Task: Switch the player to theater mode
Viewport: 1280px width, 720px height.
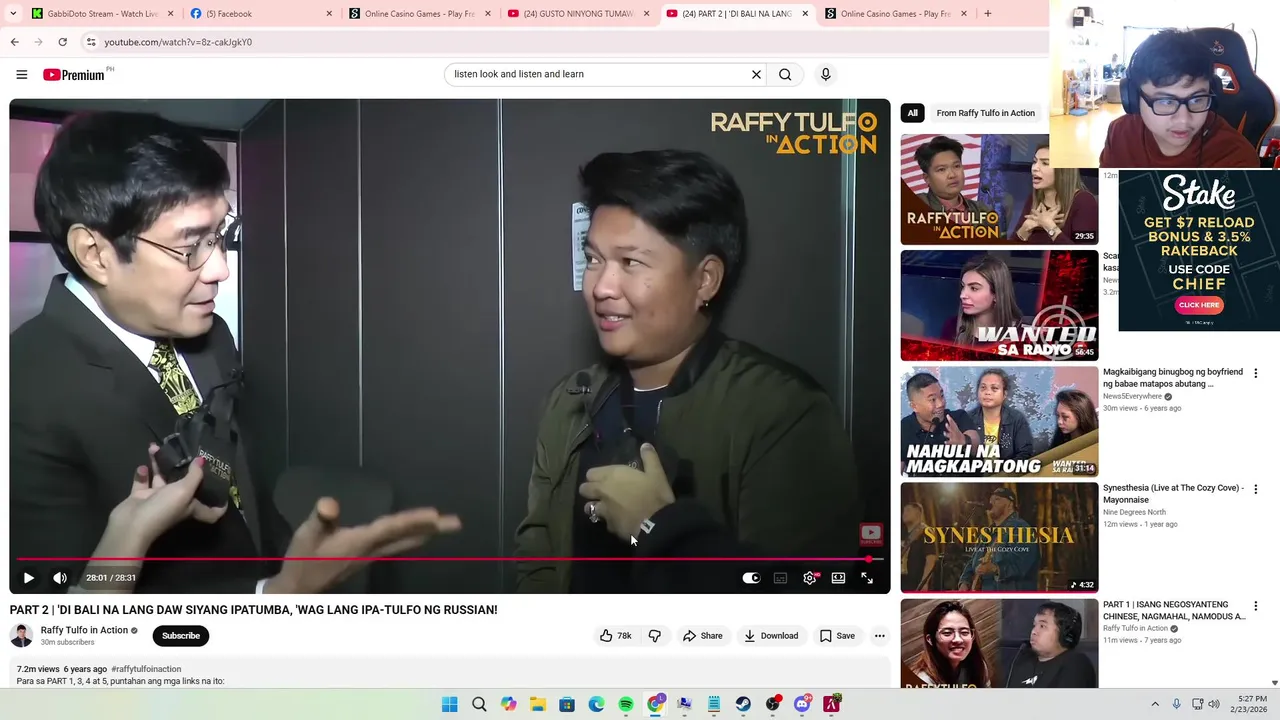Action: 838,578
